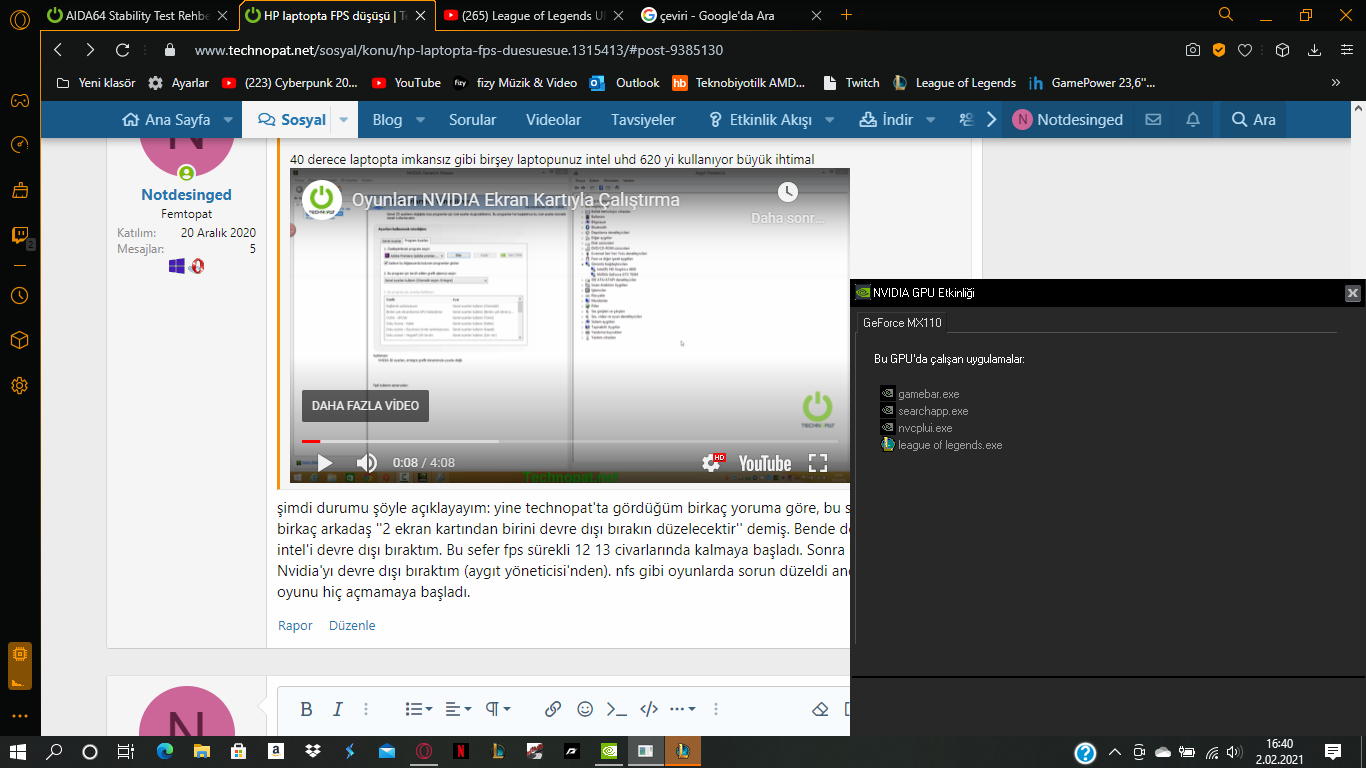Viewport: 1366px width, 768px height.
Task: Open Notdesinged account menu in navbar
Action: point(1067,119)
